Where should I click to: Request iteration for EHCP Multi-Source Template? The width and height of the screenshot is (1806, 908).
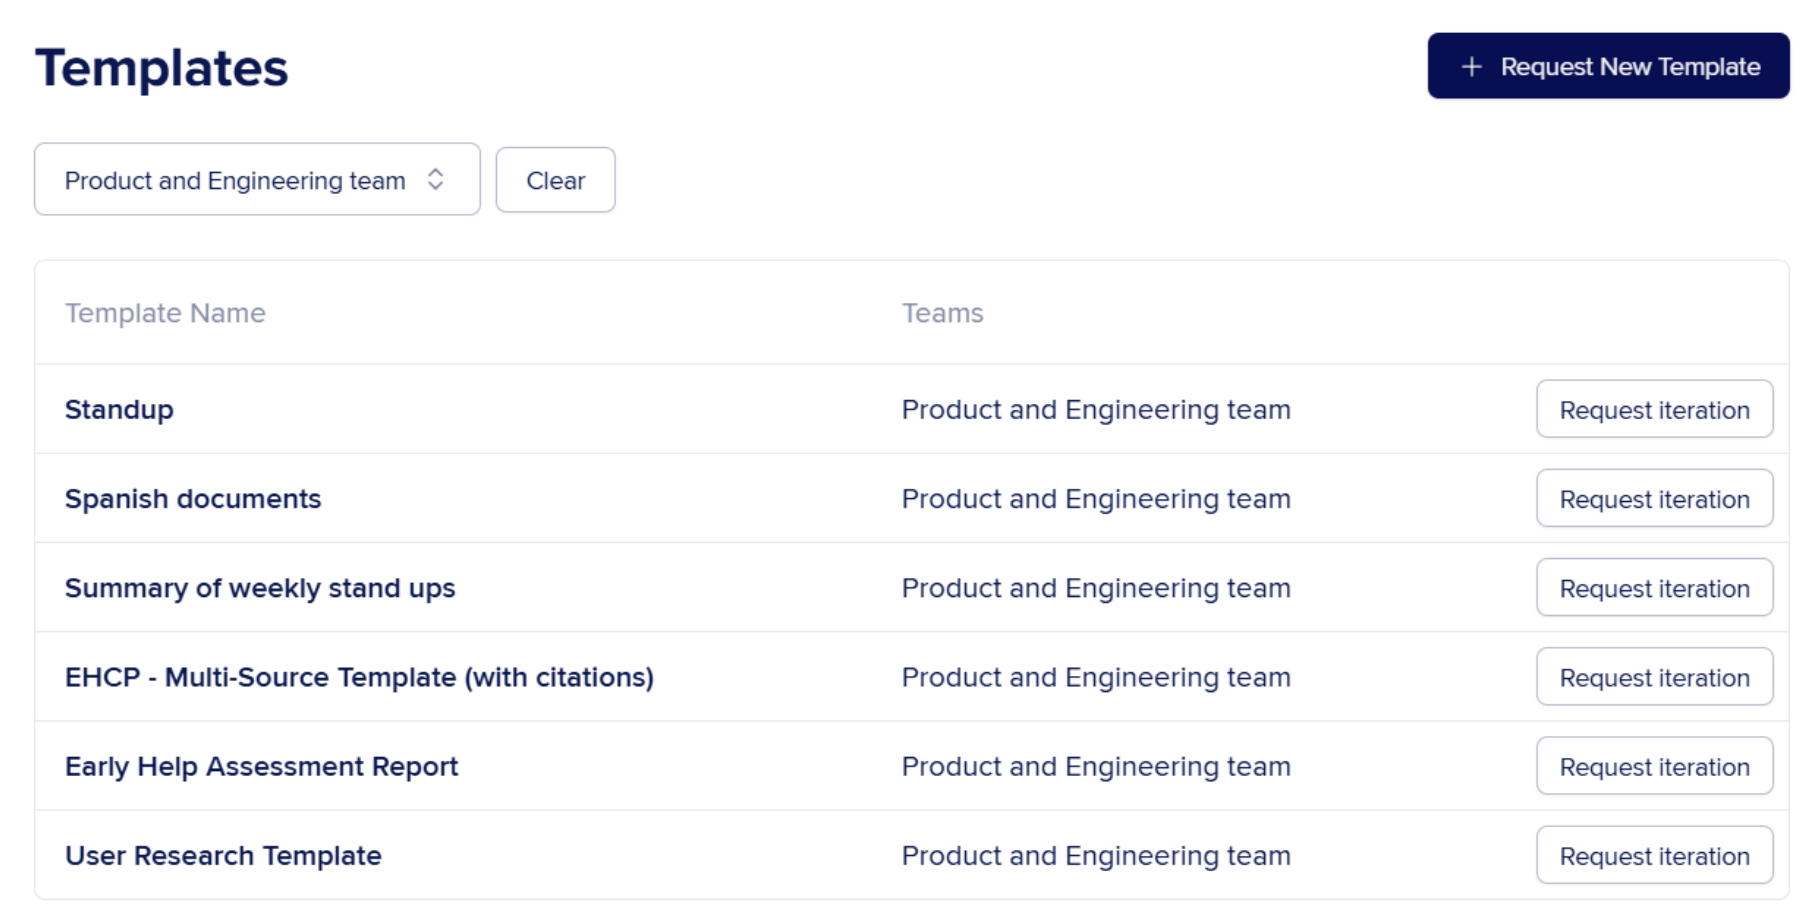1654,677
